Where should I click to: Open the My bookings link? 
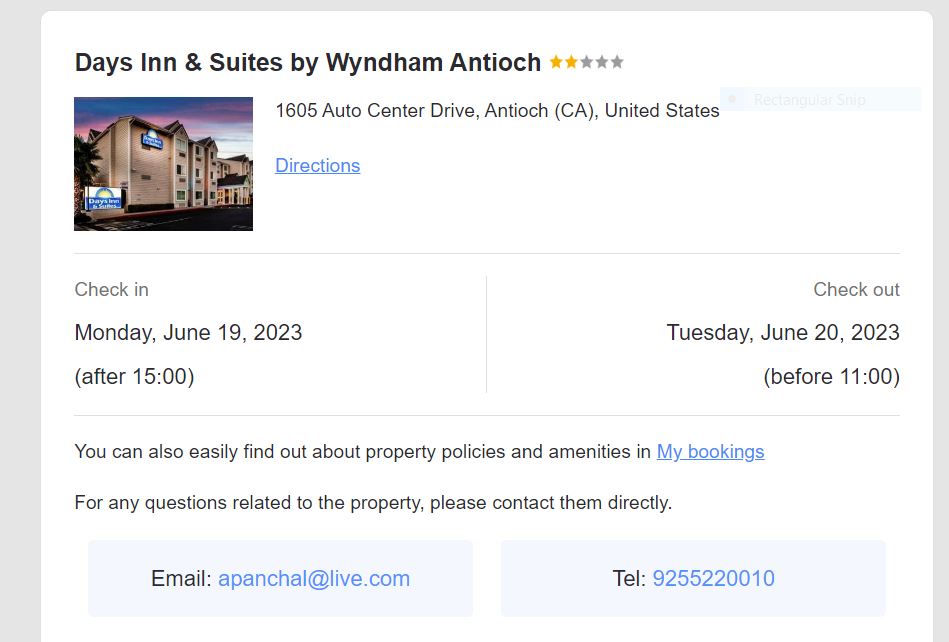[x=710, y=452]
